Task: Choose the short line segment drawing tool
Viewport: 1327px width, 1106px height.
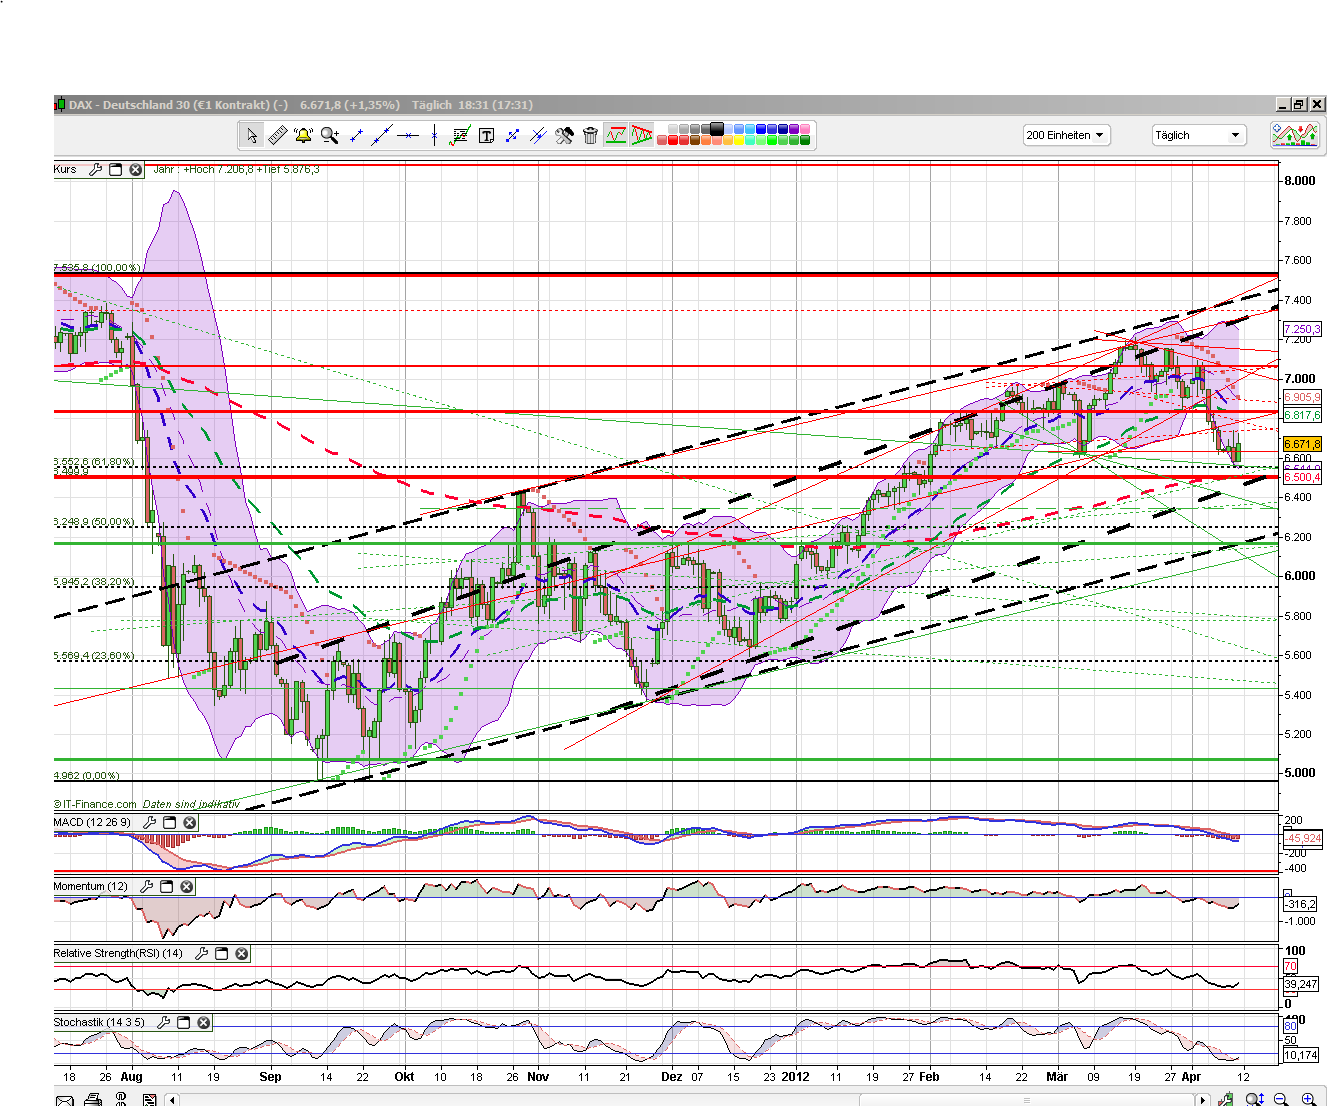Action: click(x=356, y=135)
